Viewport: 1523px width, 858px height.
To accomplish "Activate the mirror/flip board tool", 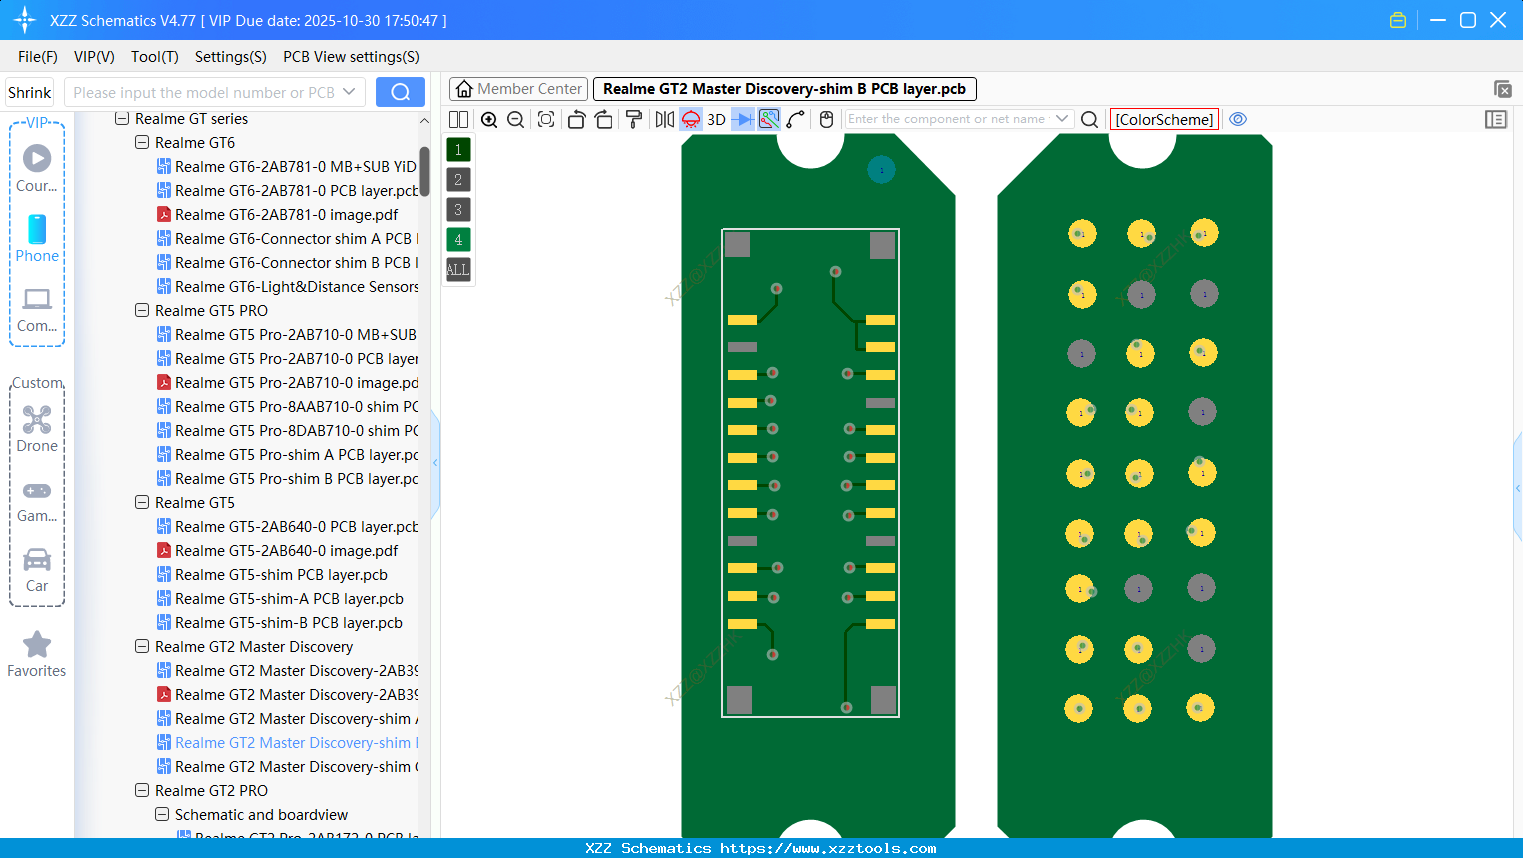I will [664, 119].
